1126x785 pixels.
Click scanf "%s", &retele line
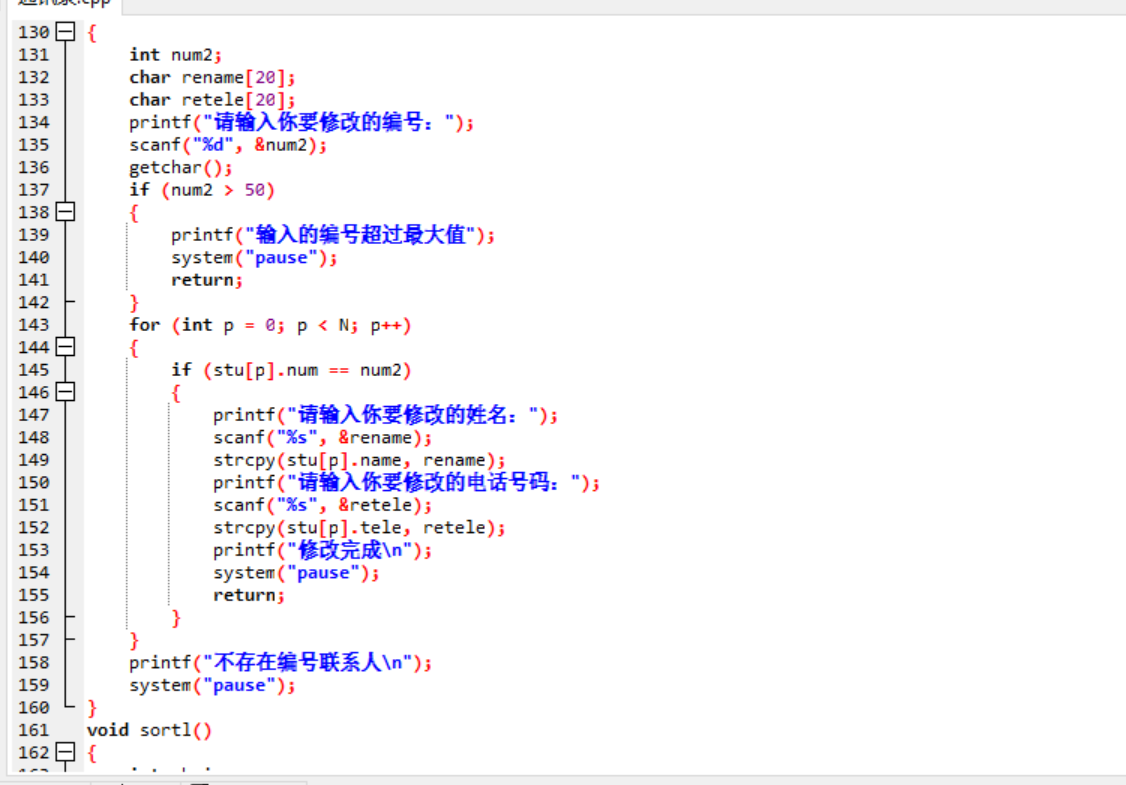tap(322, 505)
